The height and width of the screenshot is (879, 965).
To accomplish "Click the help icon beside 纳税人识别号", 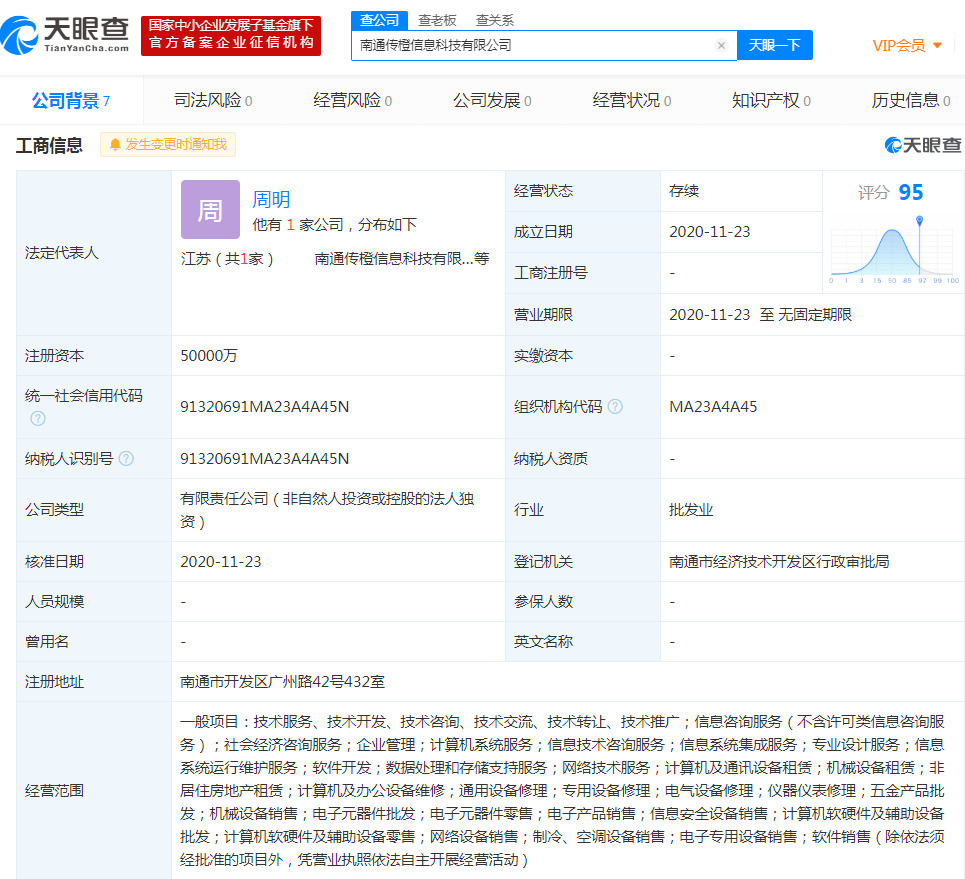I will coord(126,459).
